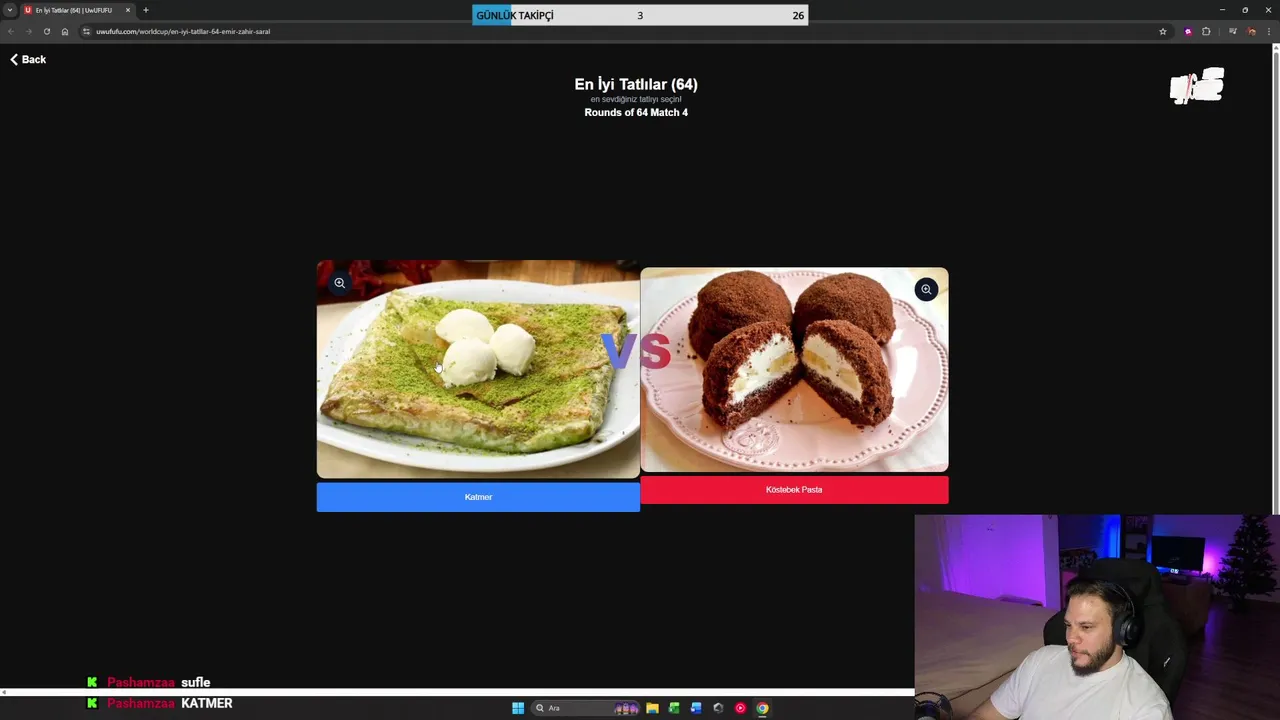Image resolution: width=1280 pixels, height=720 pixels.
Task: Click the GÜNLÜK TAKİPÇİ progress bar
Action: point(640,15)
